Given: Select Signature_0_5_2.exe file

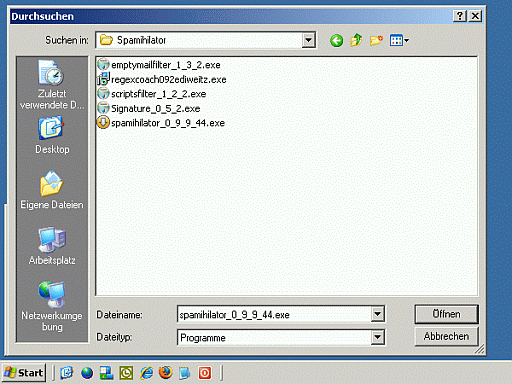Looking at the screenshot, I should (x=149, y=108).
